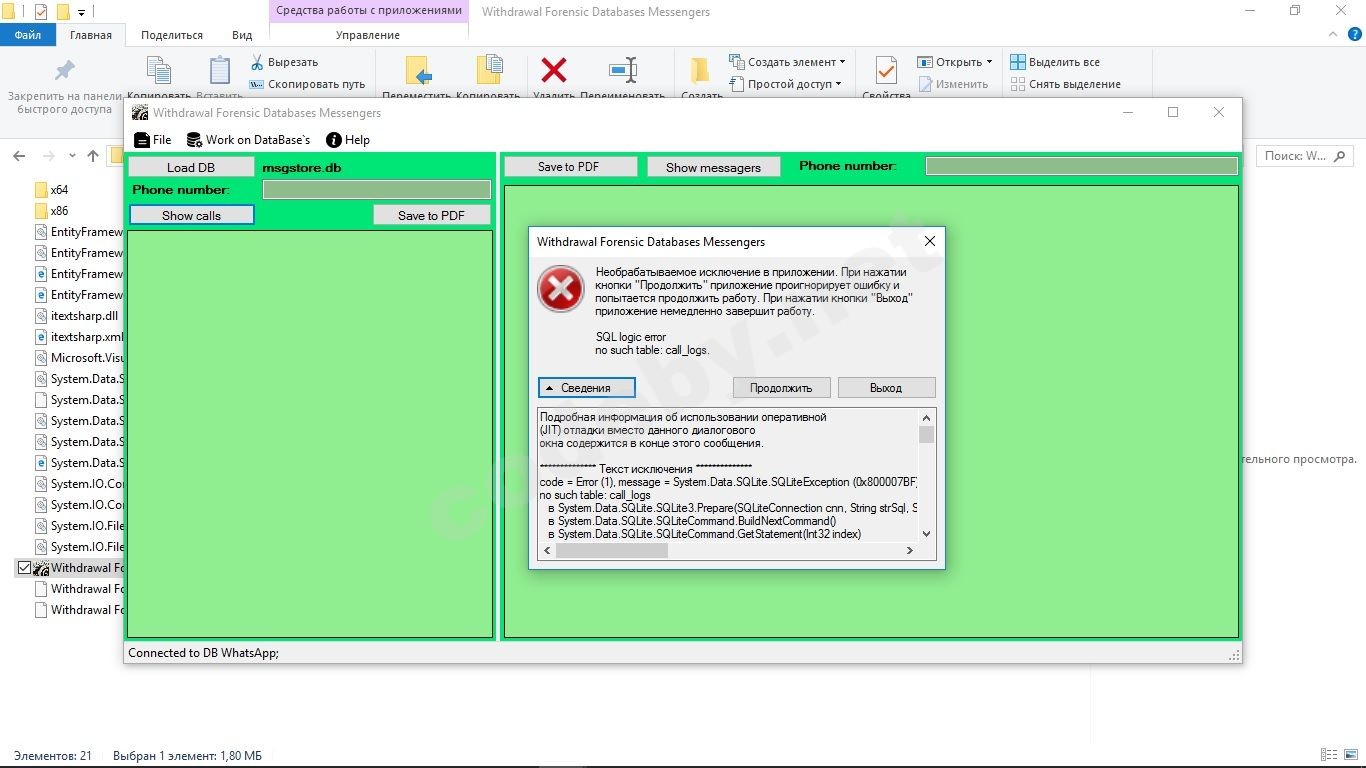Screen dimensions: 1366x768
Task: Open the Создать элемент dropdown
Action: coord(788,62)
